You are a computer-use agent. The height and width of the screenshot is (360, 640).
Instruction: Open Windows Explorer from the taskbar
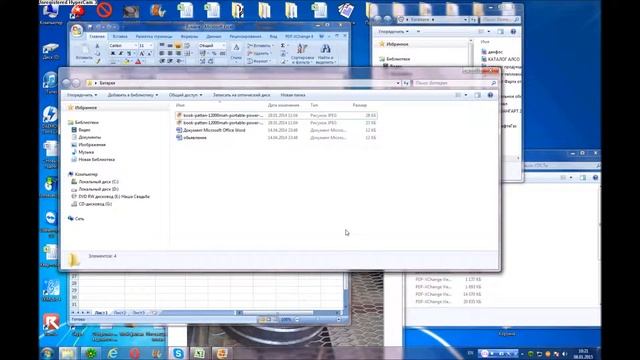(x=68, y=353)
